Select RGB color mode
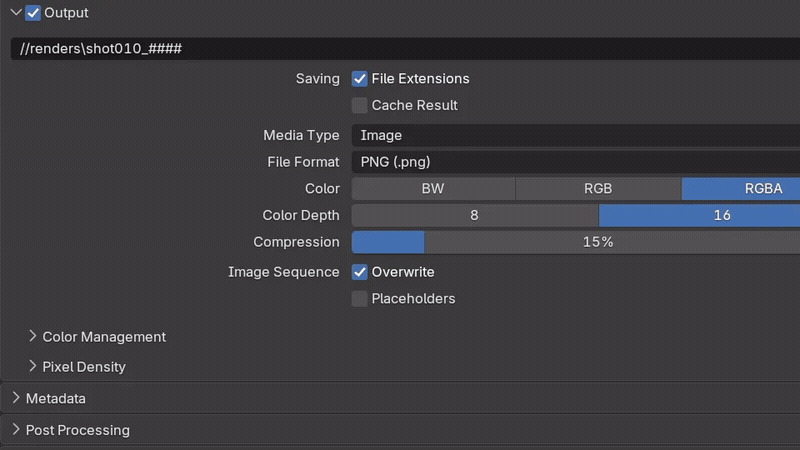The height and width of the screenshot is (450, 800). [598, 189]
